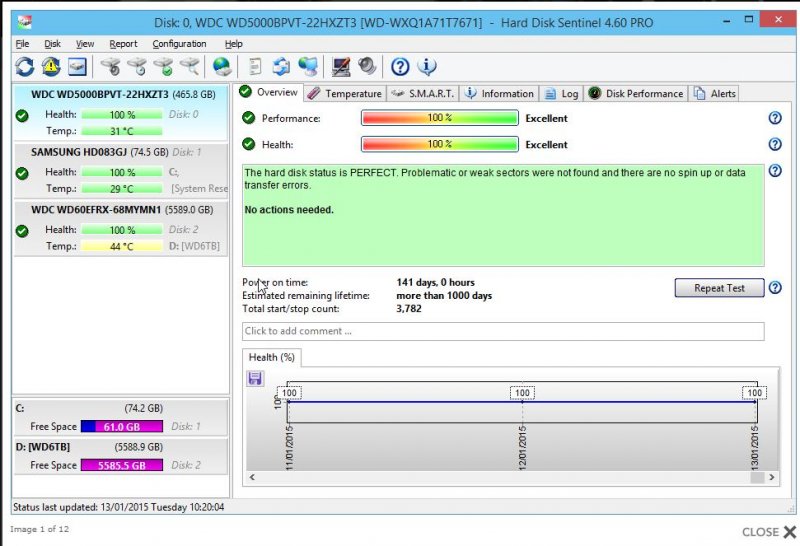Switch to the Temperature tab
The height and width of the screenshot is (546, 800).
(345, 93)
